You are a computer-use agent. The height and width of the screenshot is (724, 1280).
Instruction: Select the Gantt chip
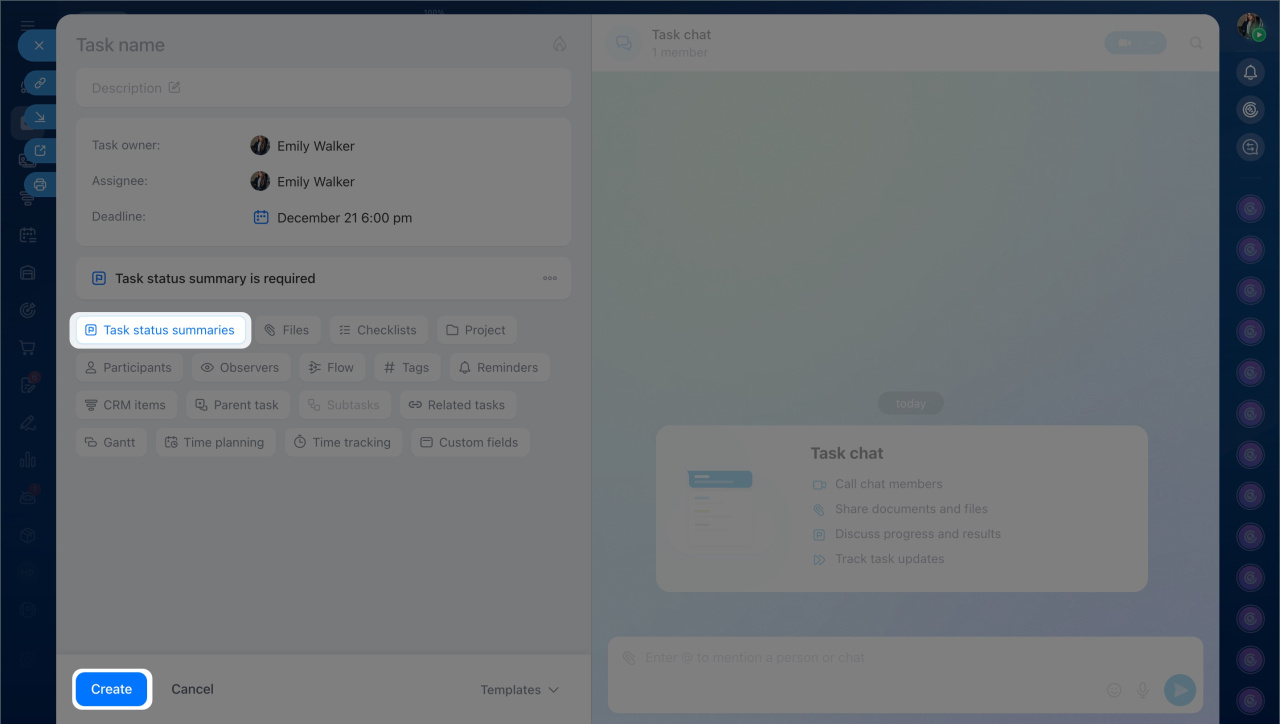point(110,442)
